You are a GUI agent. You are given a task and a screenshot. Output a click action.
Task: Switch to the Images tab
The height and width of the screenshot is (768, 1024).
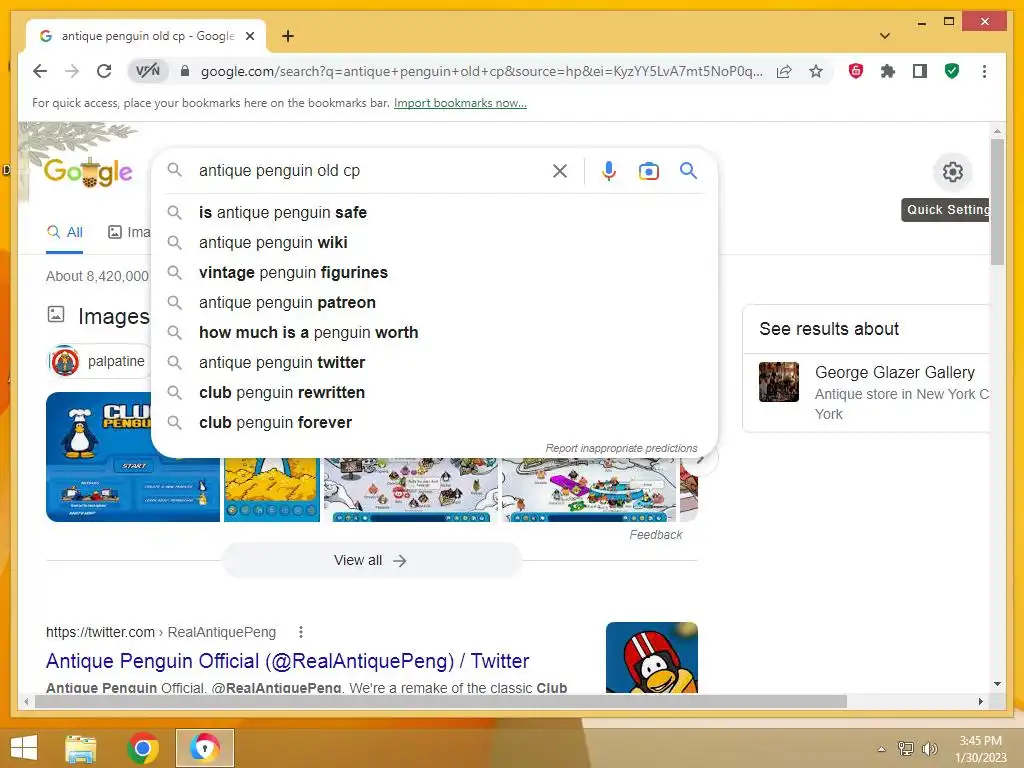point(129,232)
